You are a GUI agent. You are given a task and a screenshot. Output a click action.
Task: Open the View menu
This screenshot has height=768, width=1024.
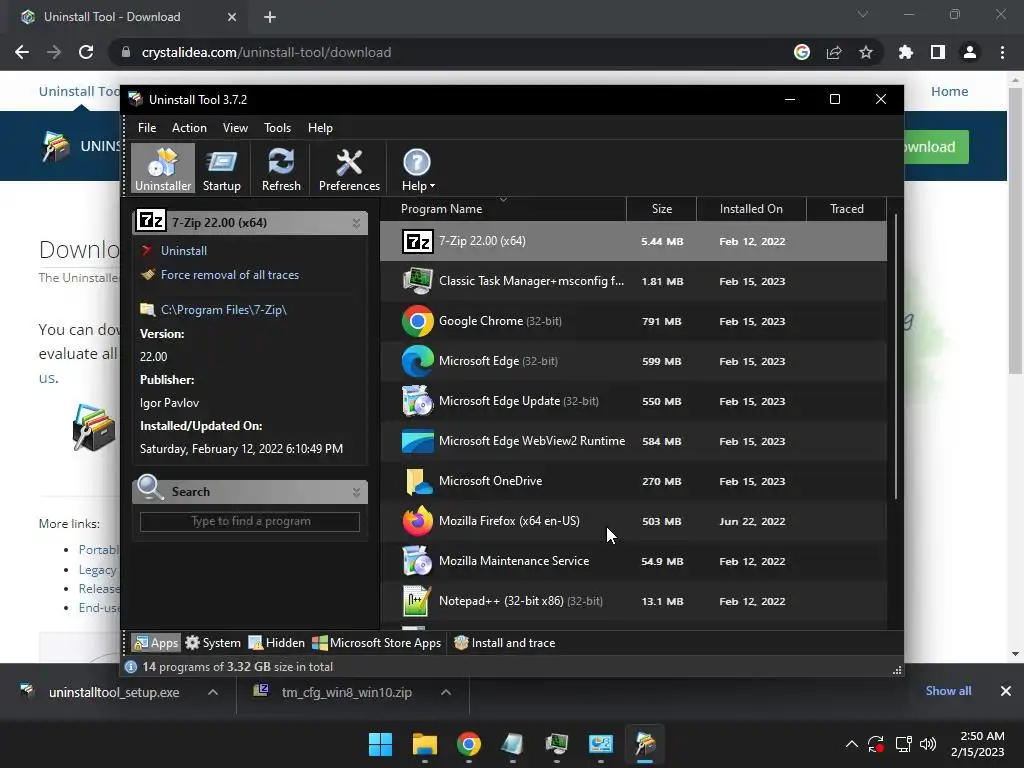[x=235, y=128]
